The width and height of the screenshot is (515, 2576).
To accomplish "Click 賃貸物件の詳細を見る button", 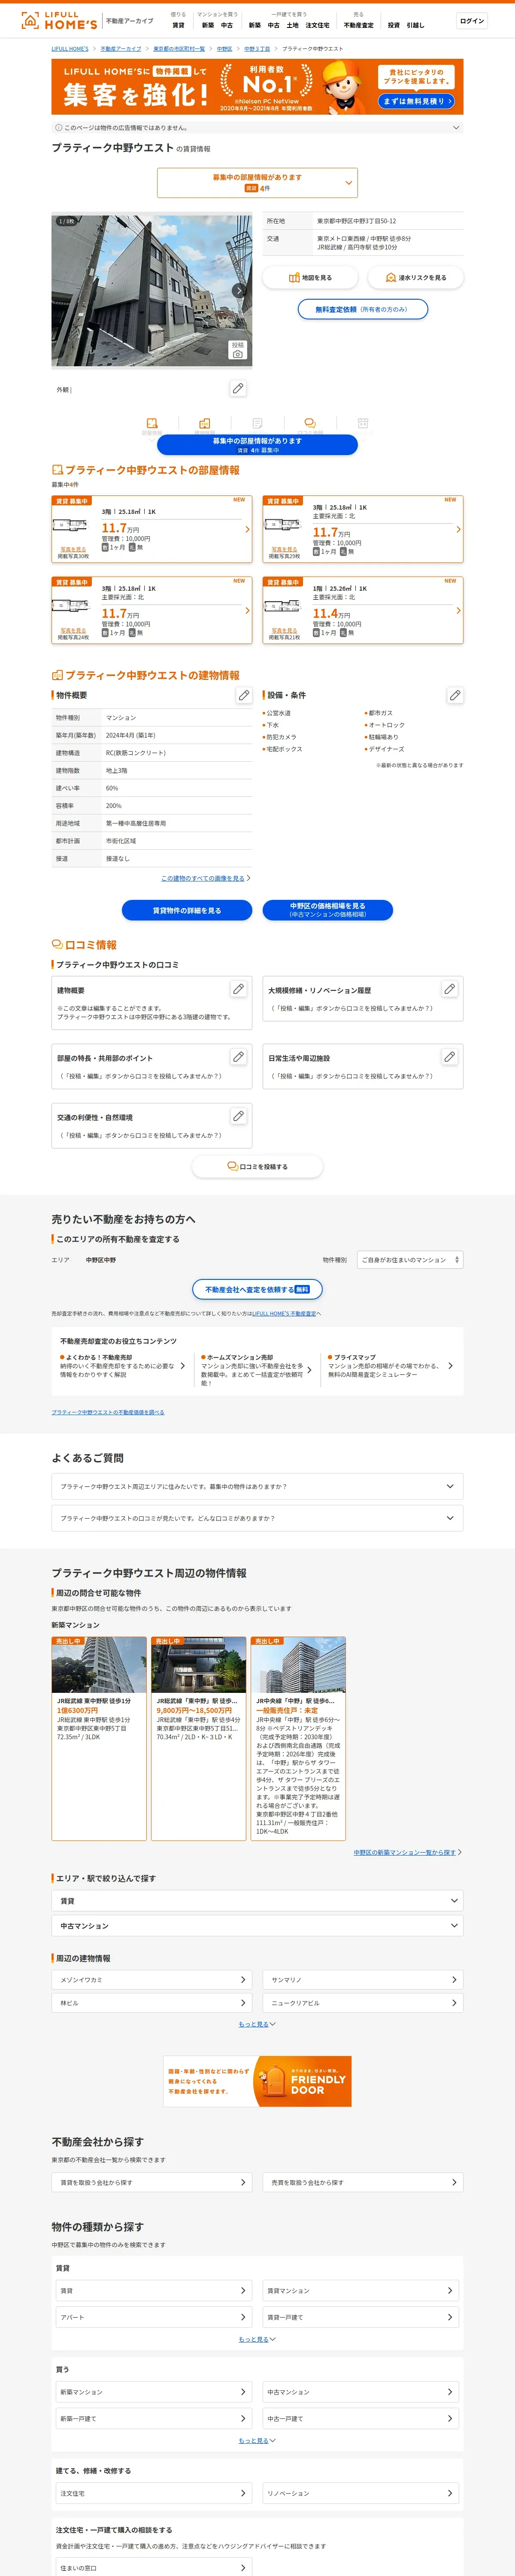I will 187,910.
